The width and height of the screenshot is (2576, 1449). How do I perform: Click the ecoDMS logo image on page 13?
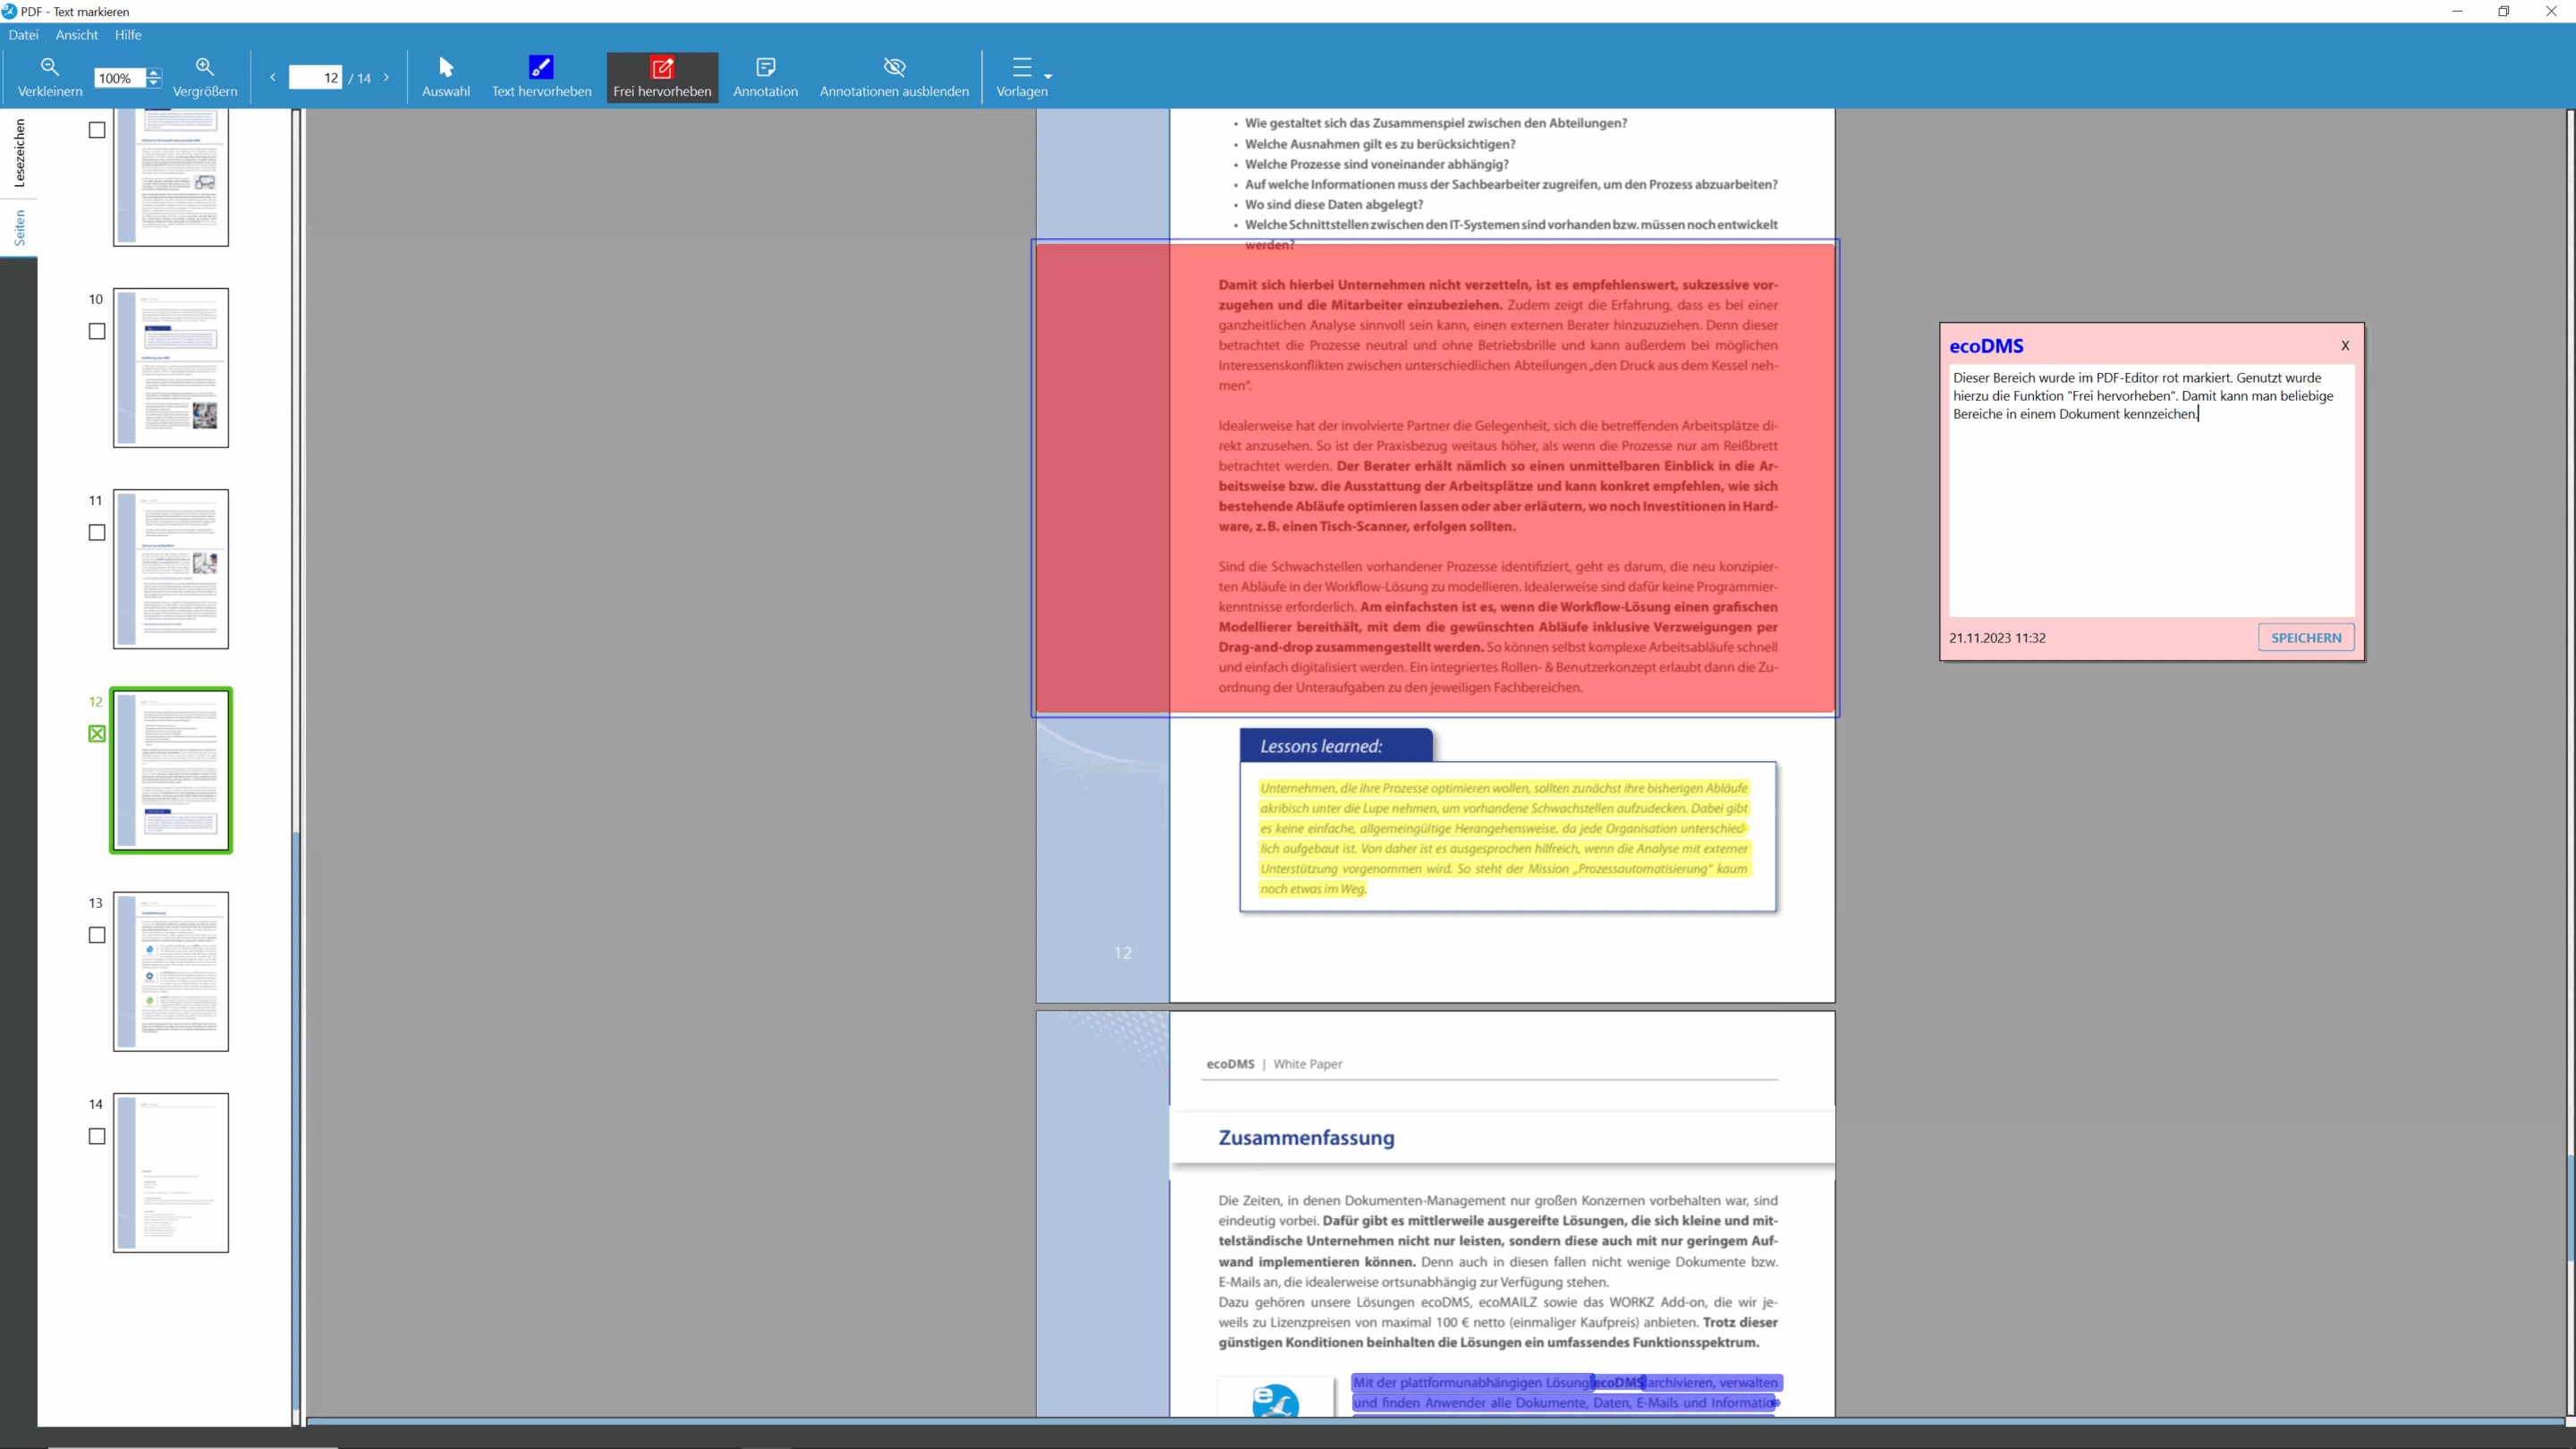[1275, 1398]
